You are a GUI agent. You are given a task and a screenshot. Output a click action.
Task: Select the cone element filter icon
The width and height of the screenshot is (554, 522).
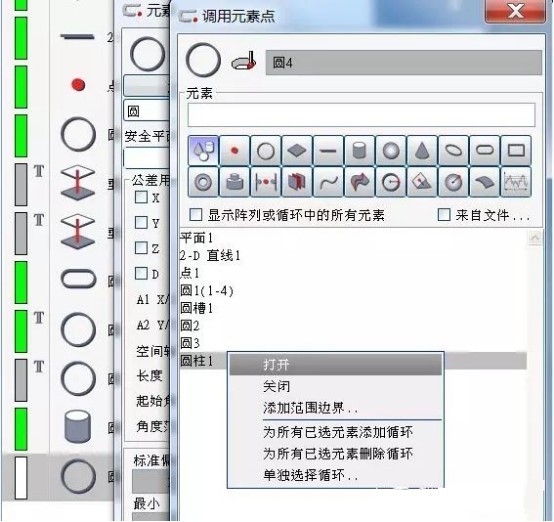422,151
